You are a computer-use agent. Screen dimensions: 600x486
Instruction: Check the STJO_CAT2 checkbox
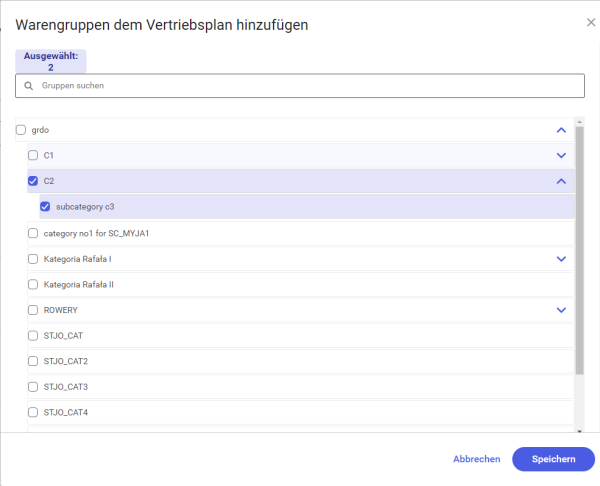33,361
